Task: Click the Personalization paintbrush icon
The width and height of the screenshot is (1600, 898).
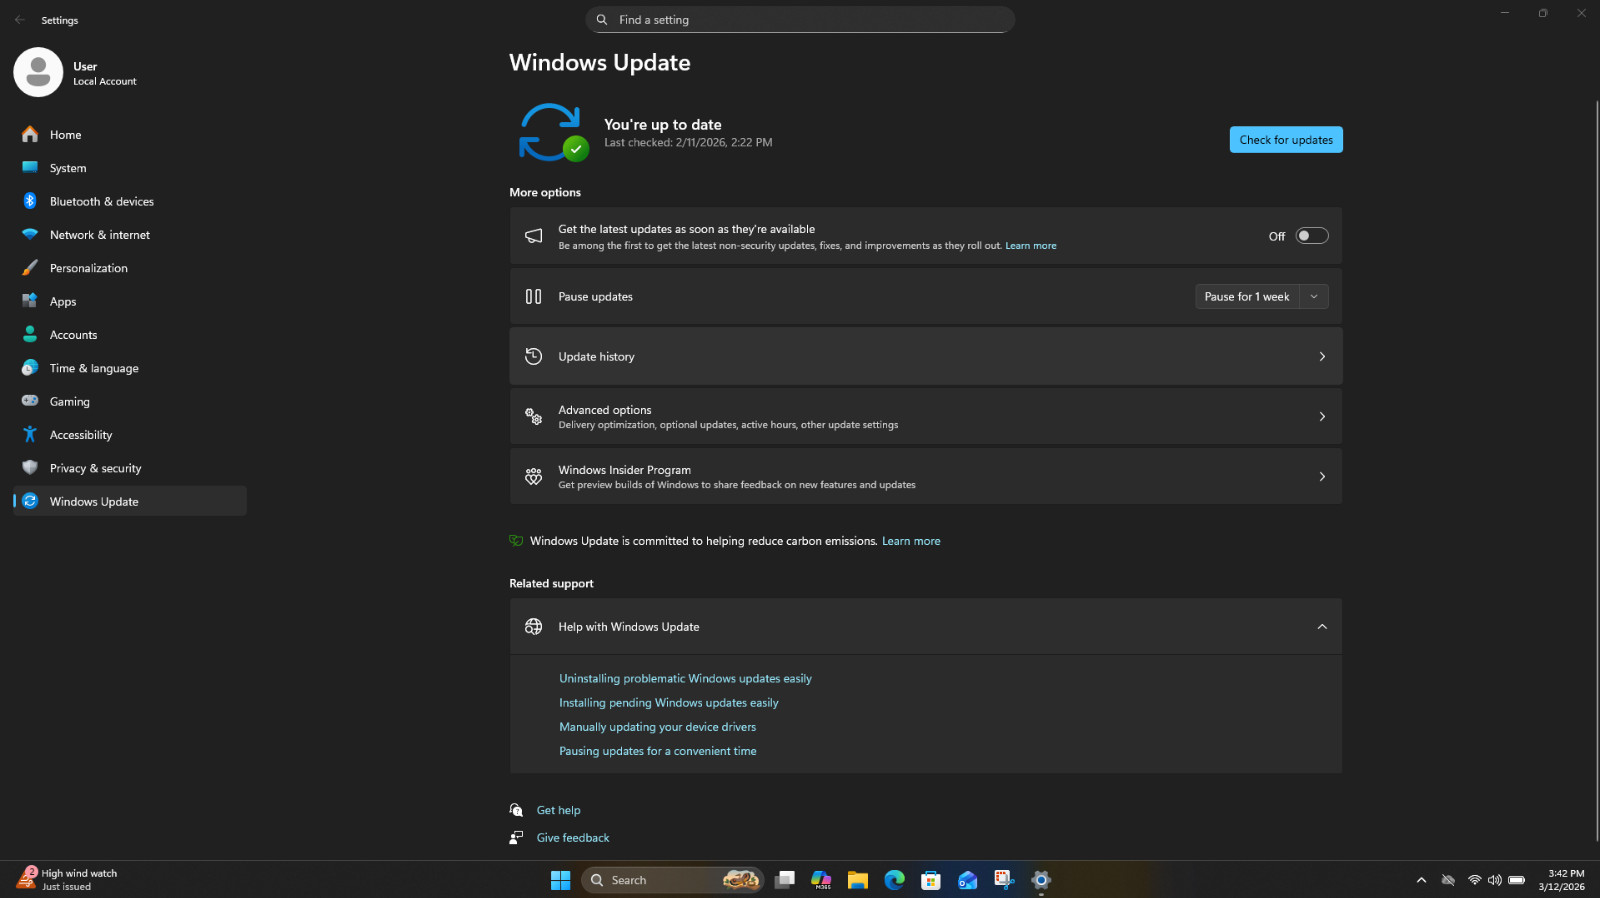Action: click(30, 268)
